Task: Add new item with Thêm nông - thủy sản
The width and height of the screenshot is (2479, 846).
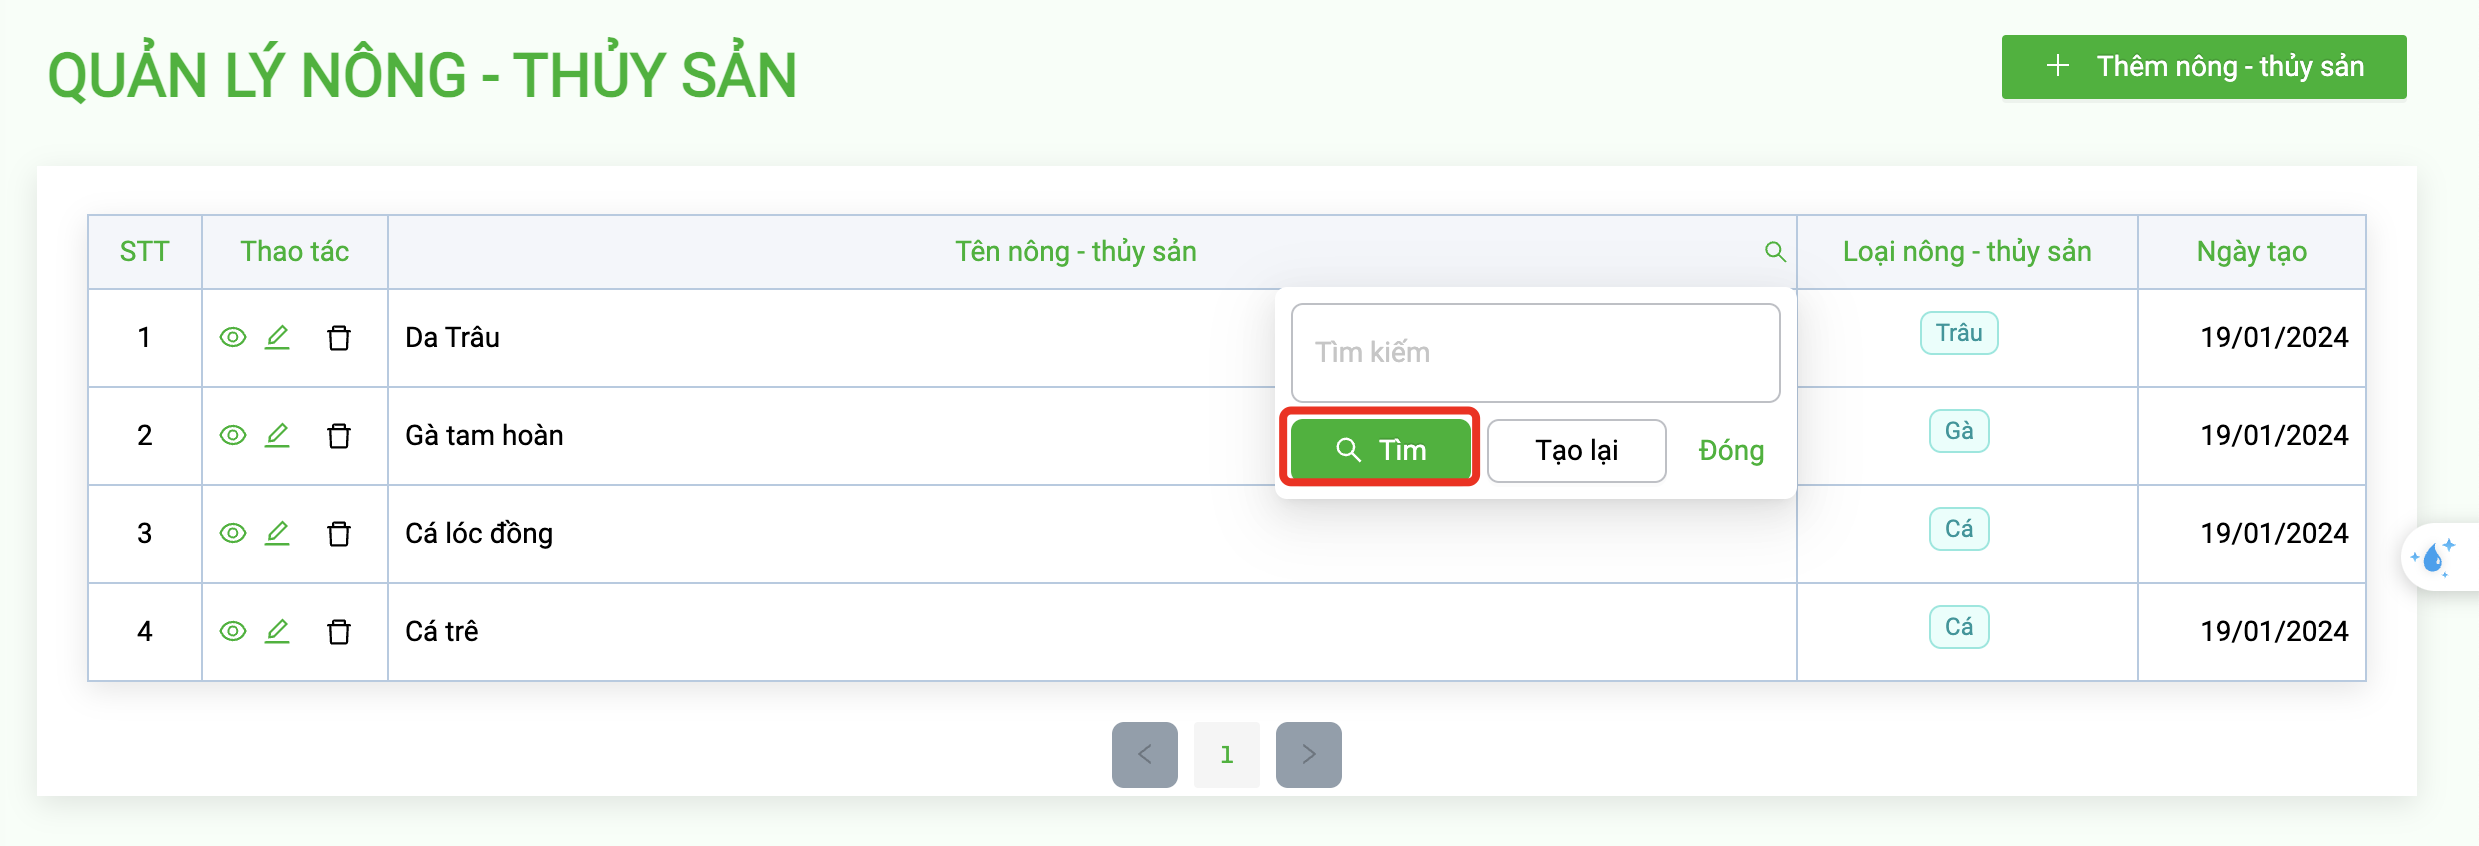Action: (2204, 67)
